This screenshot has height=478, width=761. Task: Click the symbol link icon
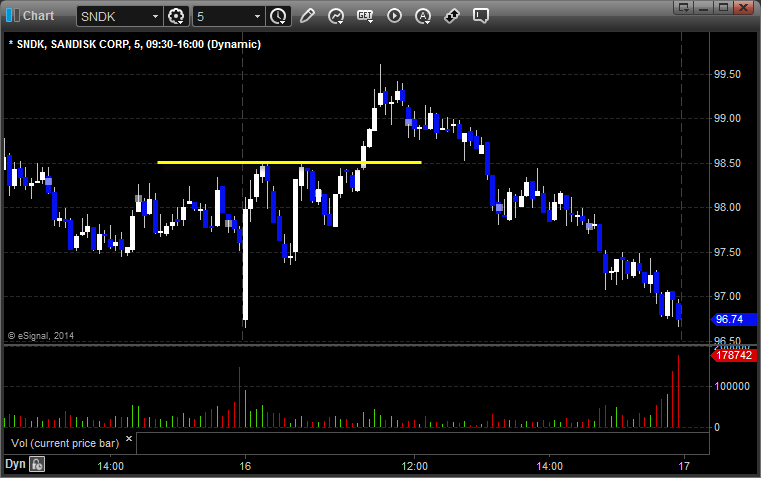[452, 16]
